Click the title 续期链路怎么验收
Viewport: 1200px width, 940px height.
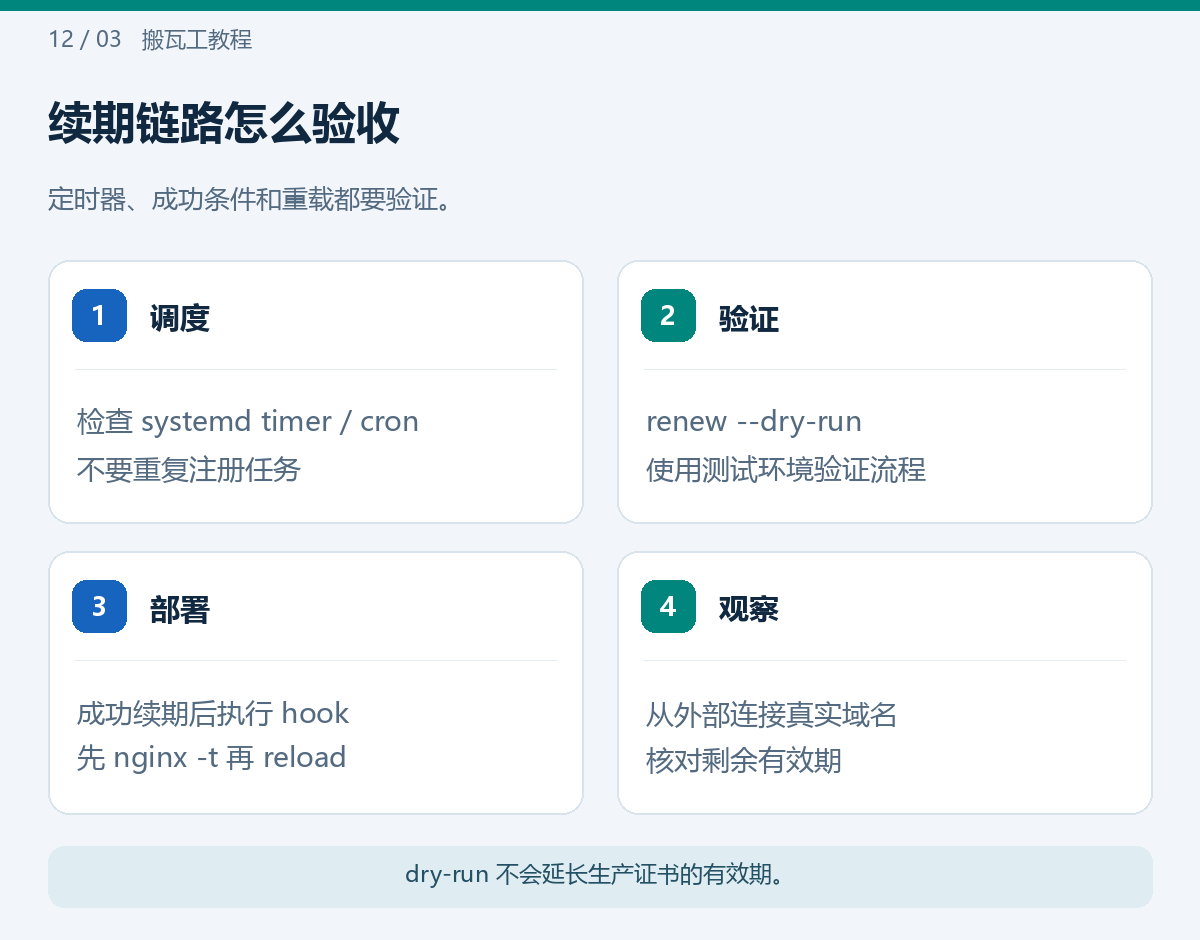(224, 124)
